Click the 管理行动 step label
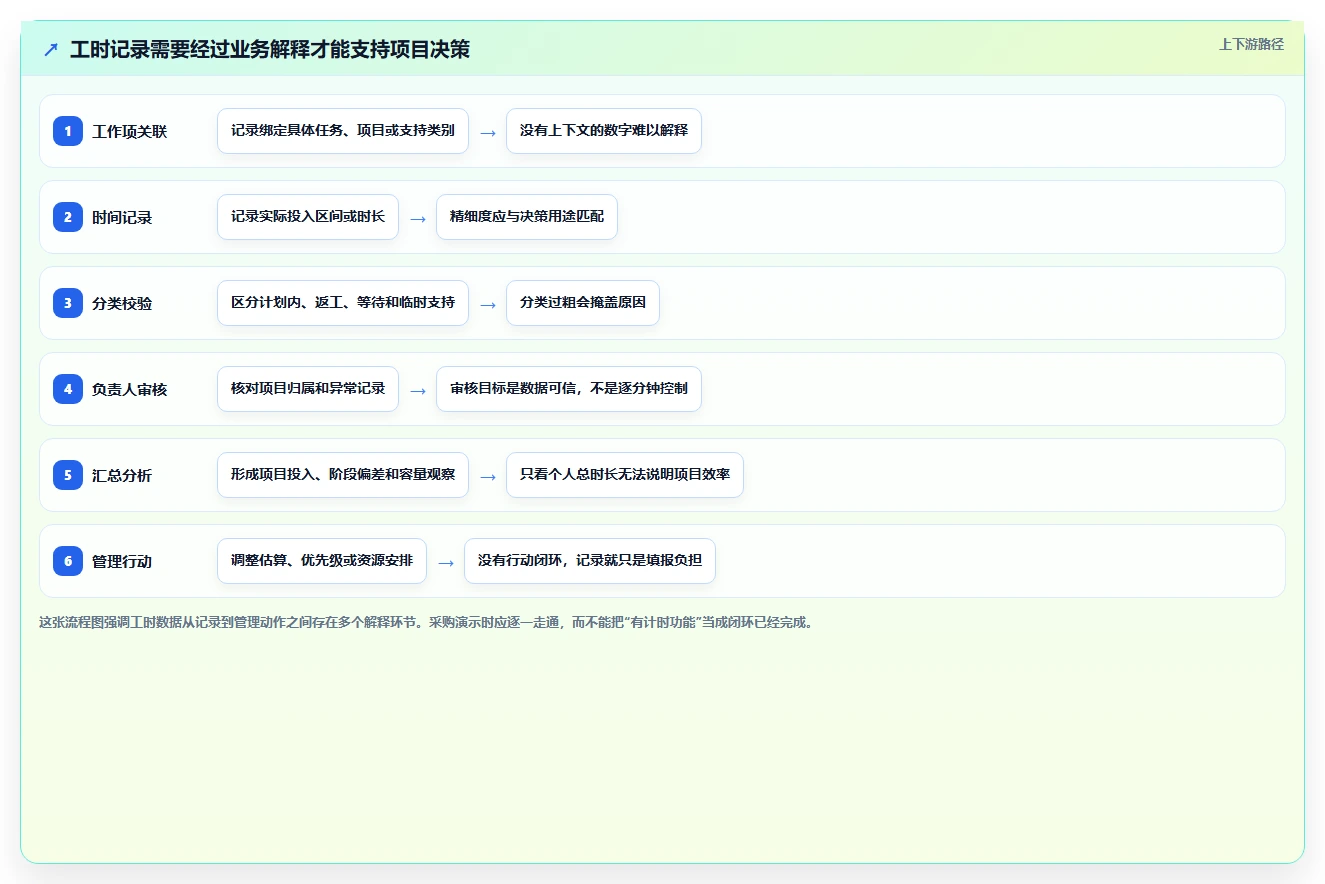The image size is (1325, 884). pos(122,561)
